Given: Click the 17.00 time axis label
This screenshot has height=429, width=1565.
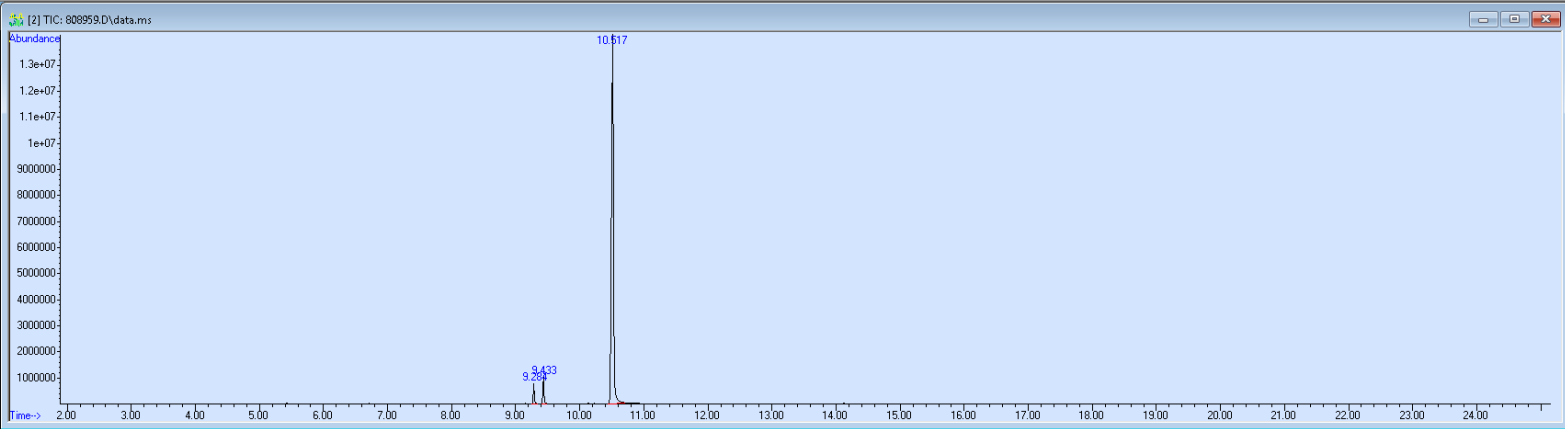Looking at the screenshot, I should [1027, 414].
